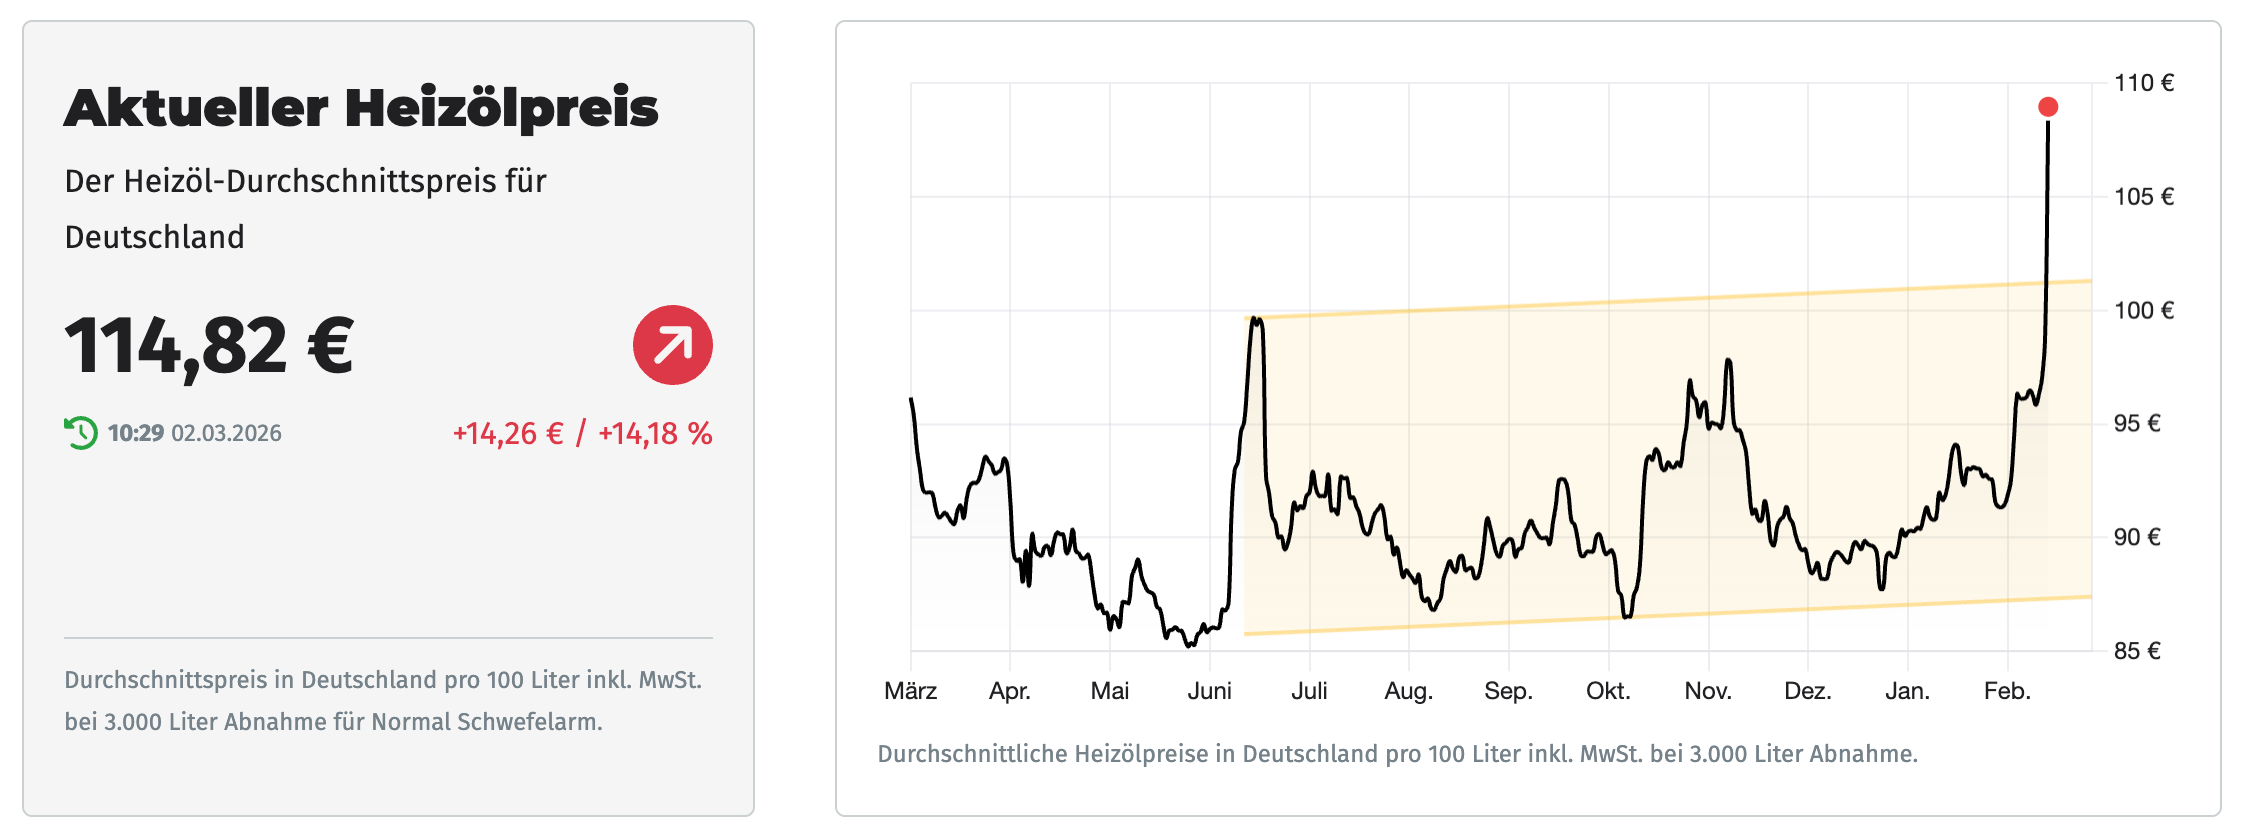The width and height of the screenshot is (2244, 838).
Task: Select the Aktueller Heizölpreis heading
Action: (x=361, y=108)
